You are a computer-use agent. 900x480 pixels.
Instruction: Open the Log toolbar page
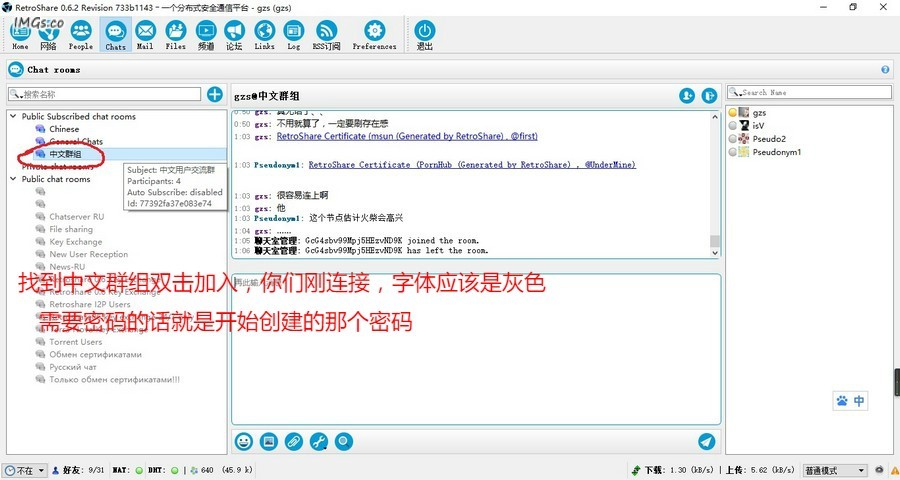pos(294,35)
